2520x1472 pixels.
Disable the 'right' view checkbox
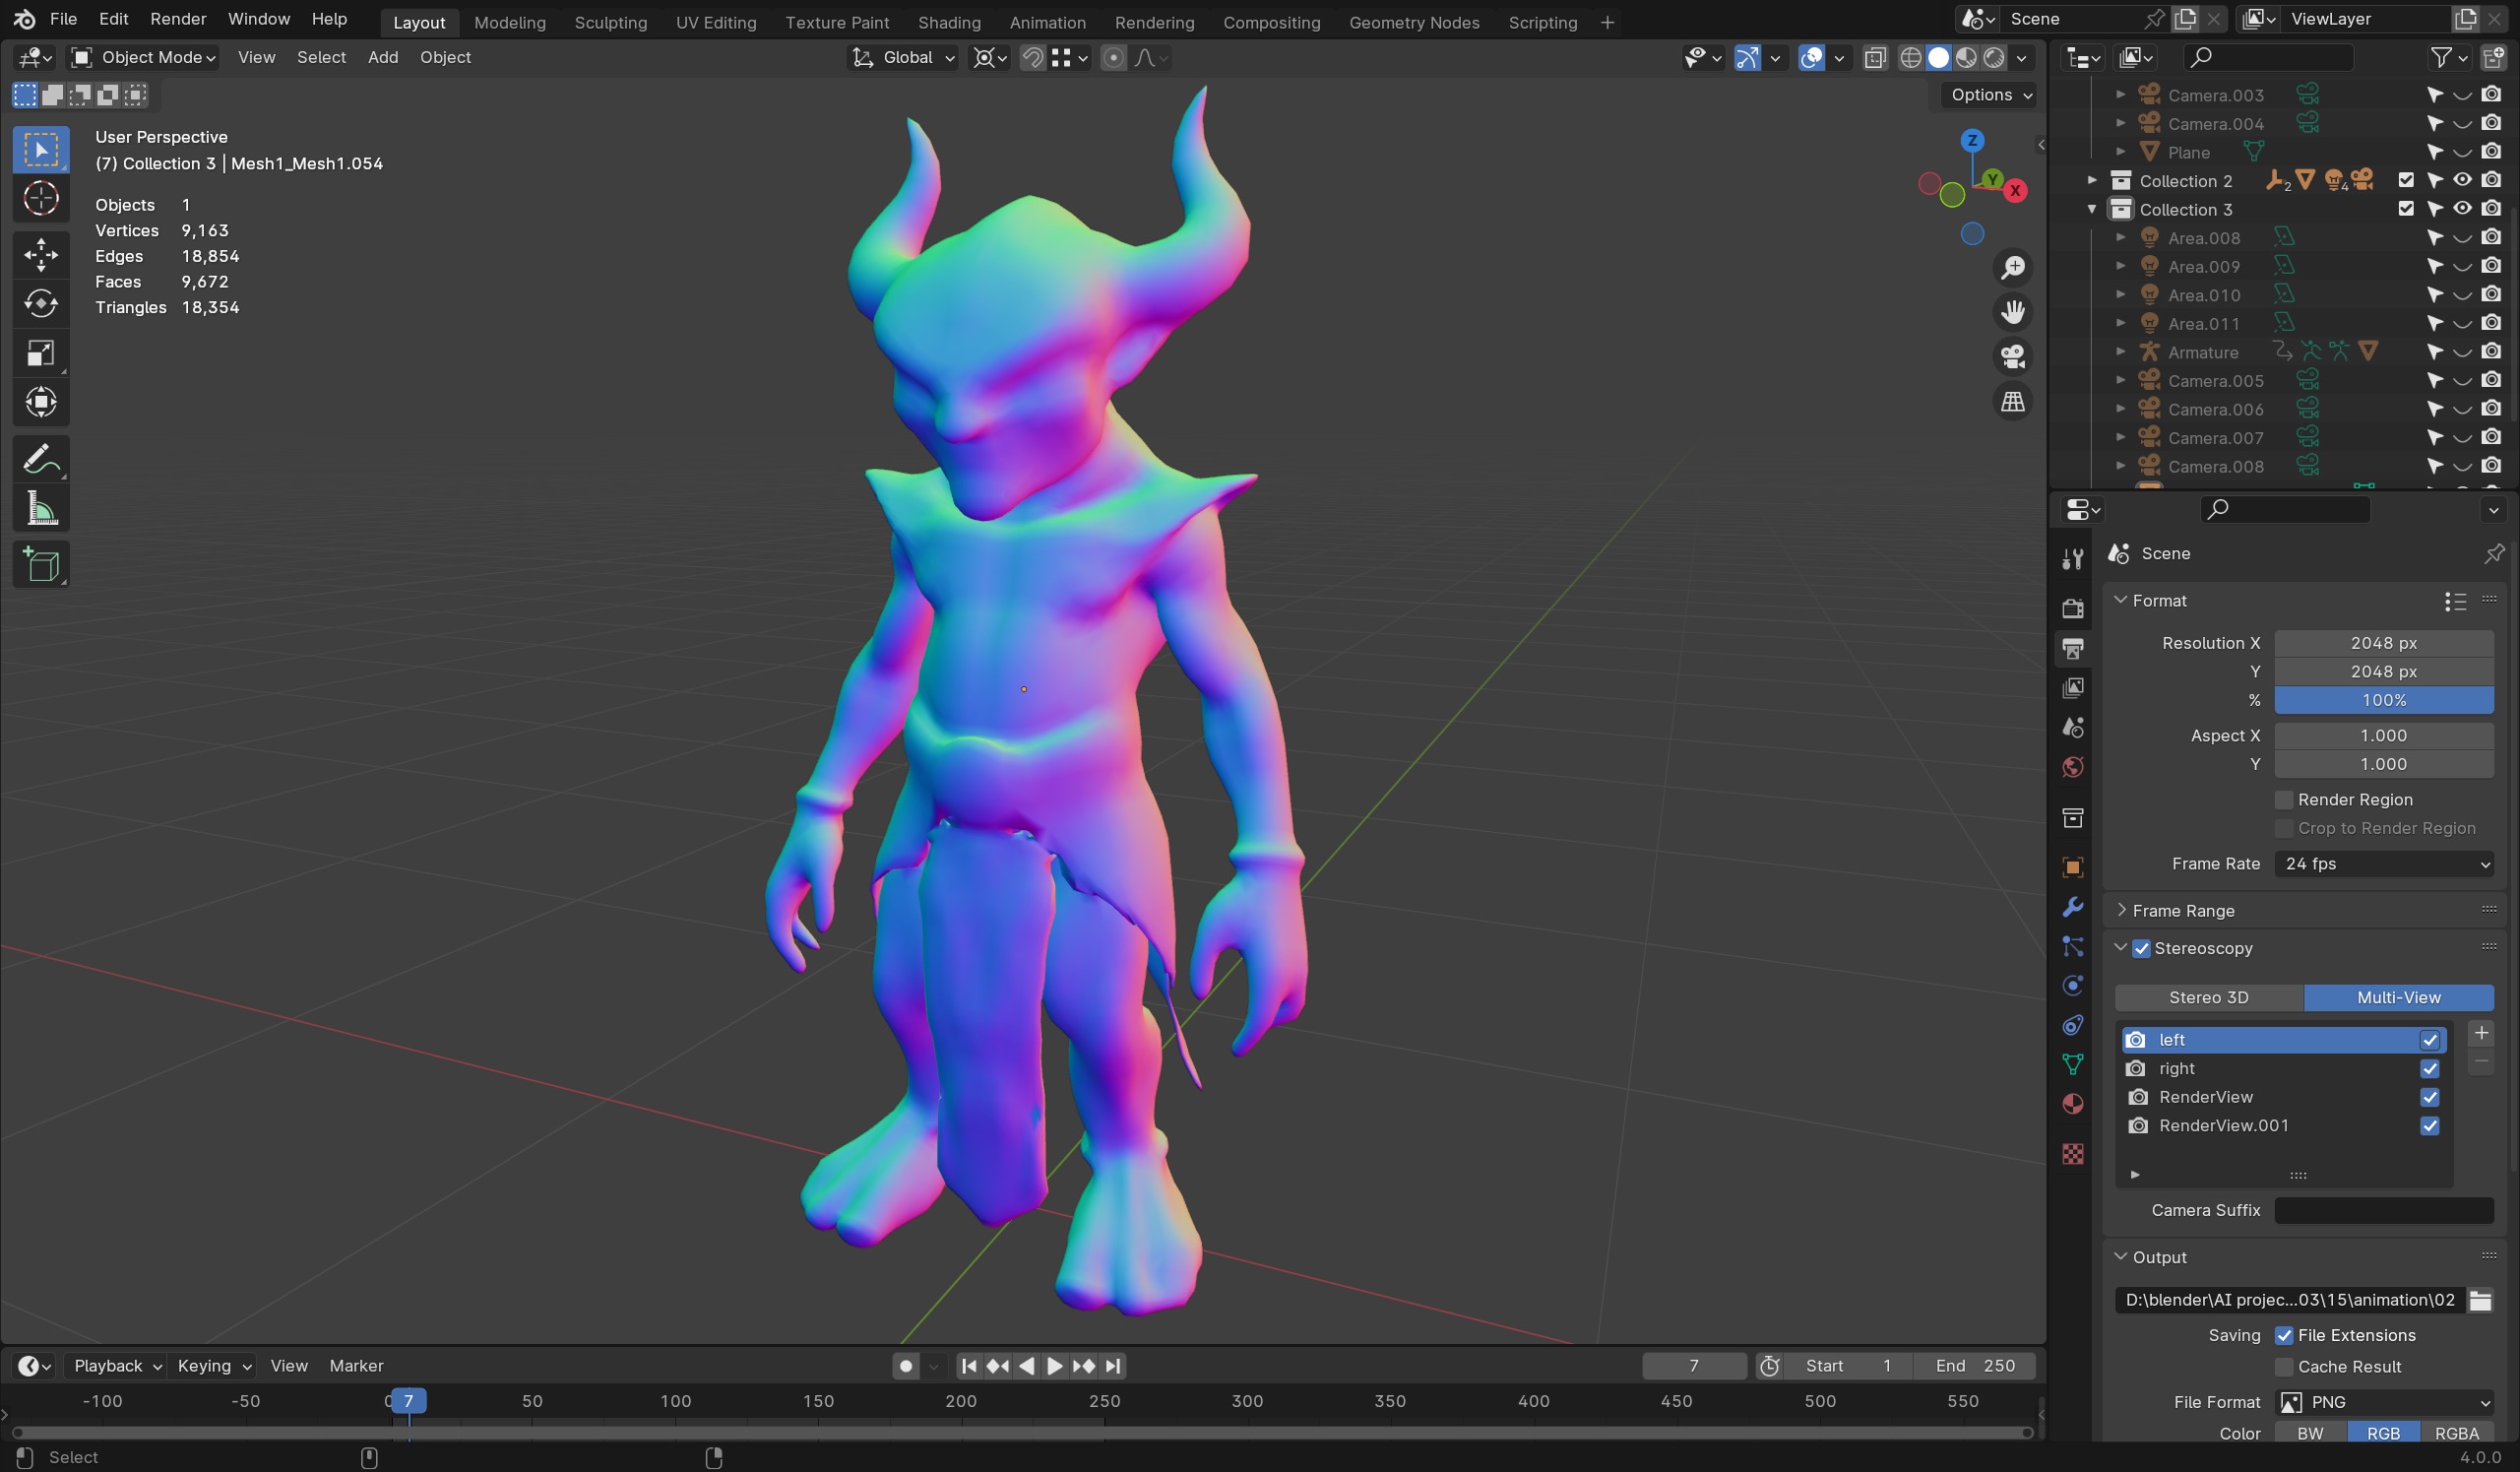(x=2429, y=1069)
